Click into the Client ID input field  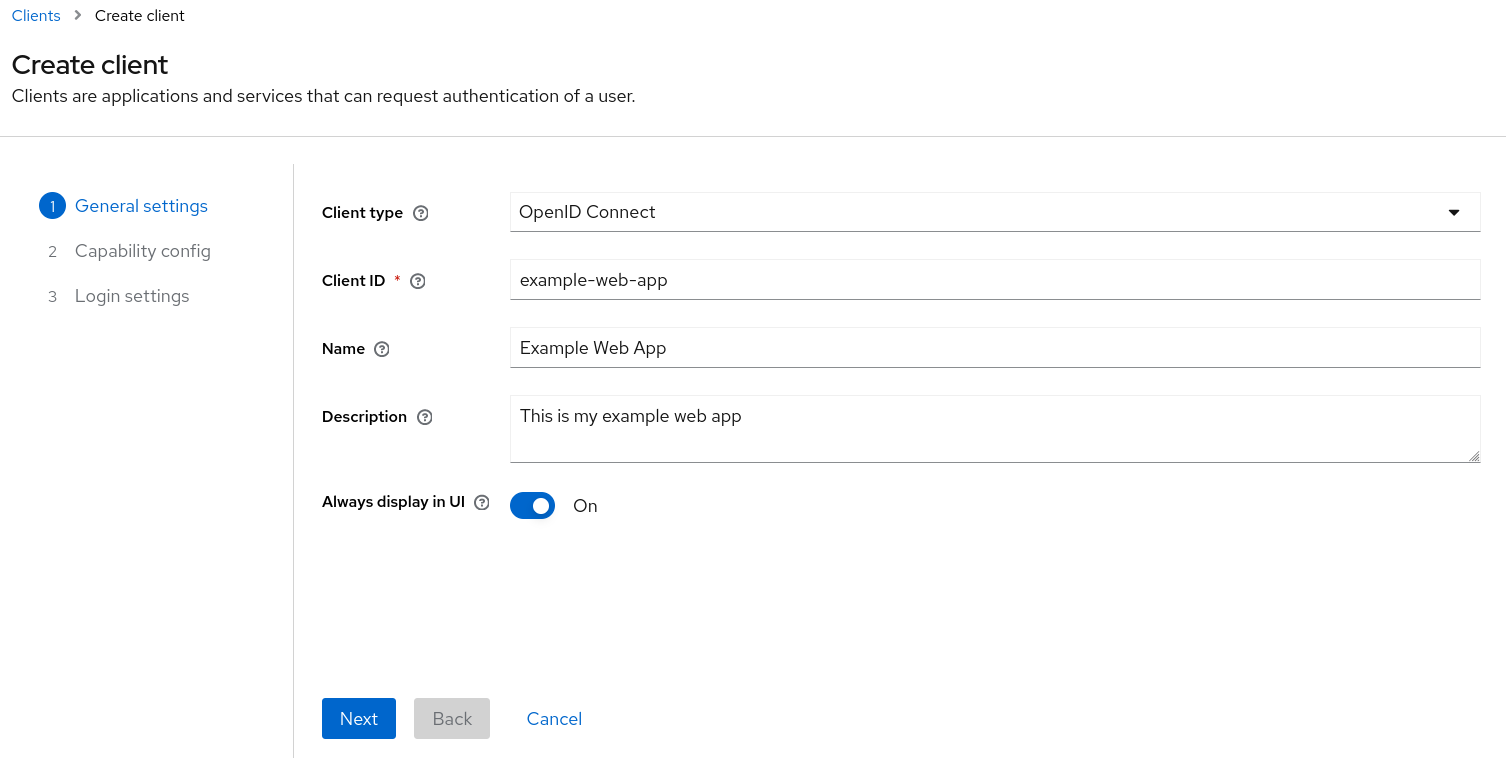994,280
